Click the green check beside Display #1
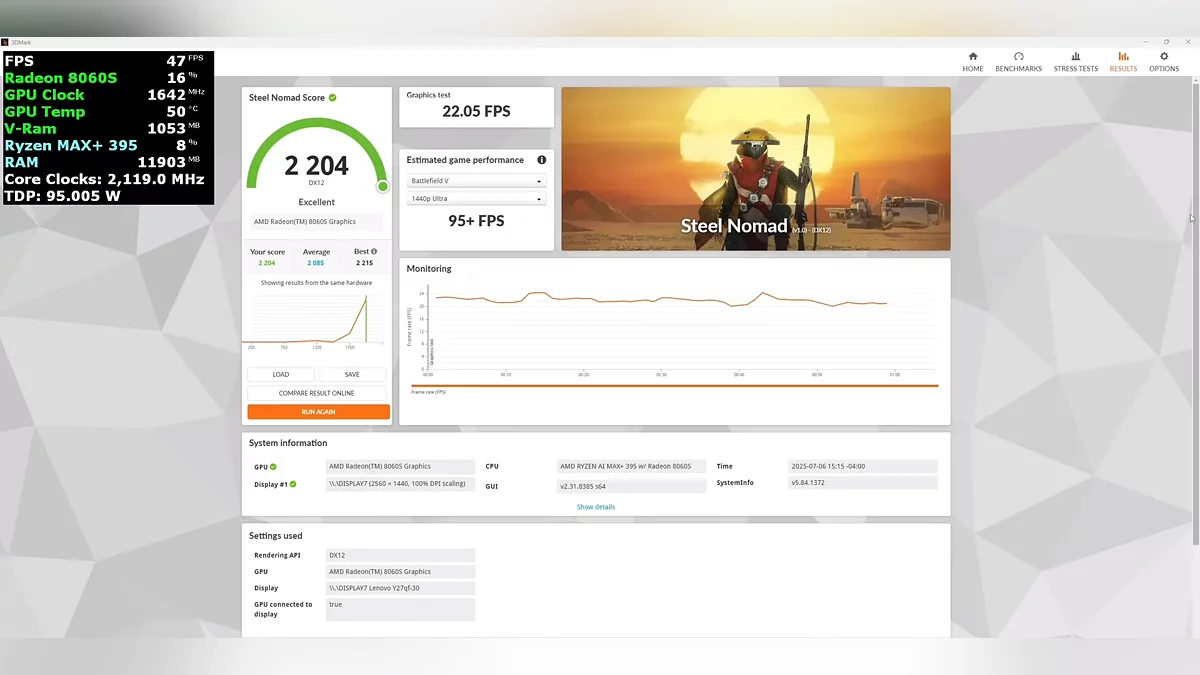Screen dimensions: 1200x675 293,485
